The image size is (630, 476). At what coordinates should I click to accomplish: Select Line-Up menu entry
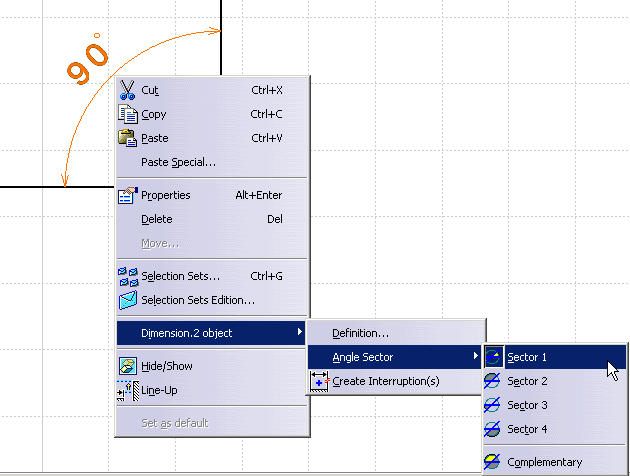click(212, 390)
